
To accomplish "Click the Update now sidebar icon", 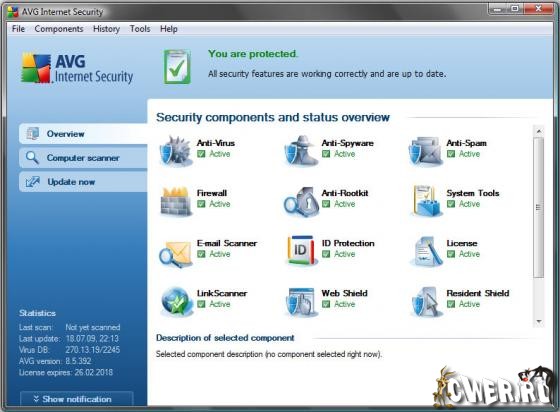I will click(x=32, y=182).
